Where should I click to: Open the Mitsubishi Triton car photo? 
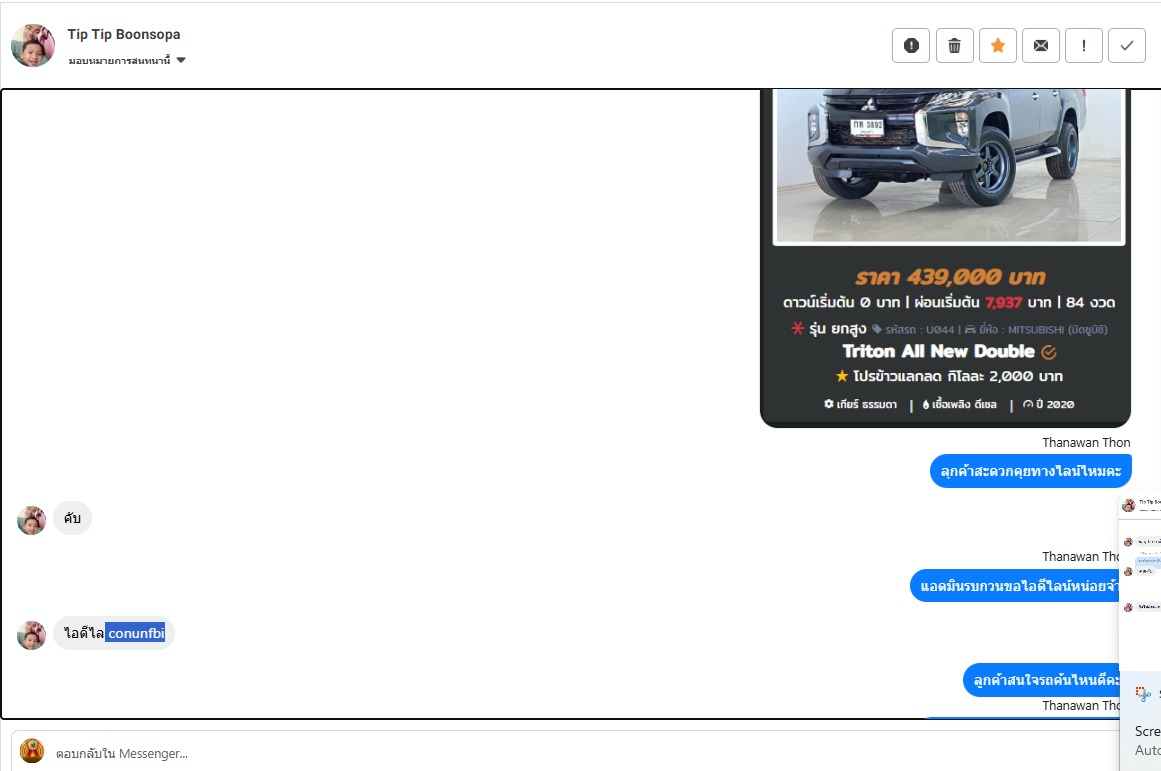coord(948,167)
